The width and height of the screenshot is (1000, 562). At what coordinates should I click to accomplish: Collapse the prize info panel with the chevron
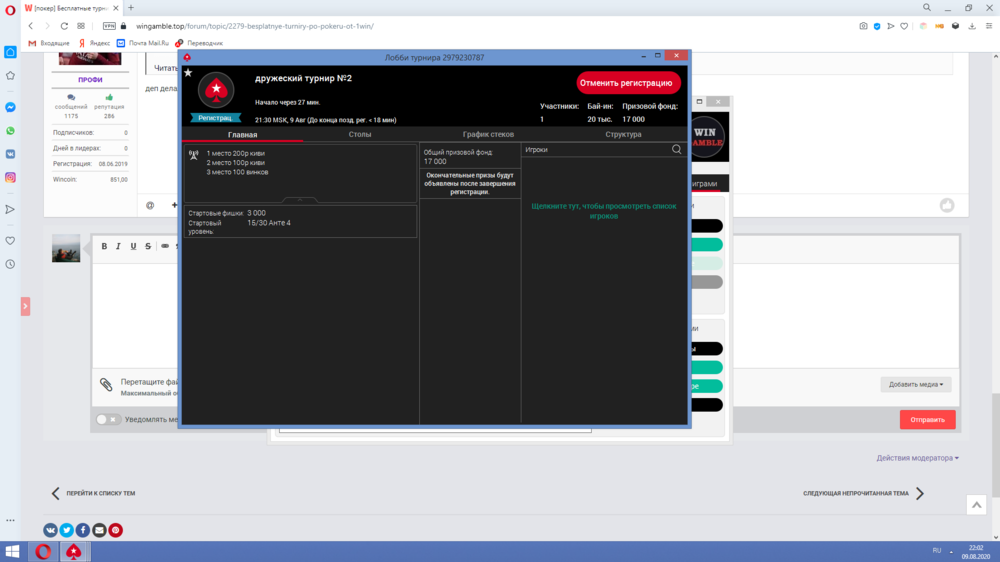(300, 200)
